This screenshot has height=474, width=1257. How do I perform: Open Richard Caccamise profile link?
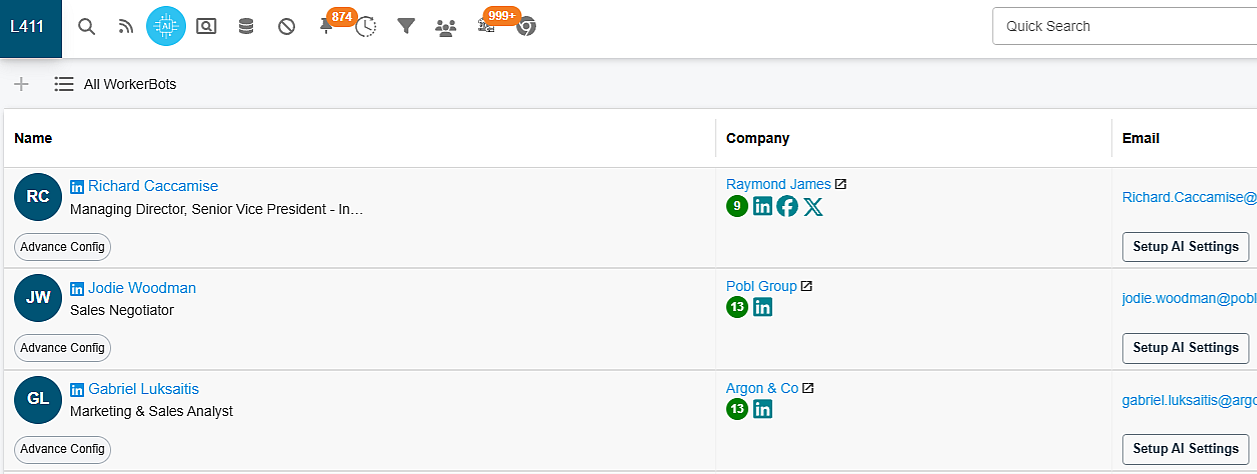coord(153,186)
